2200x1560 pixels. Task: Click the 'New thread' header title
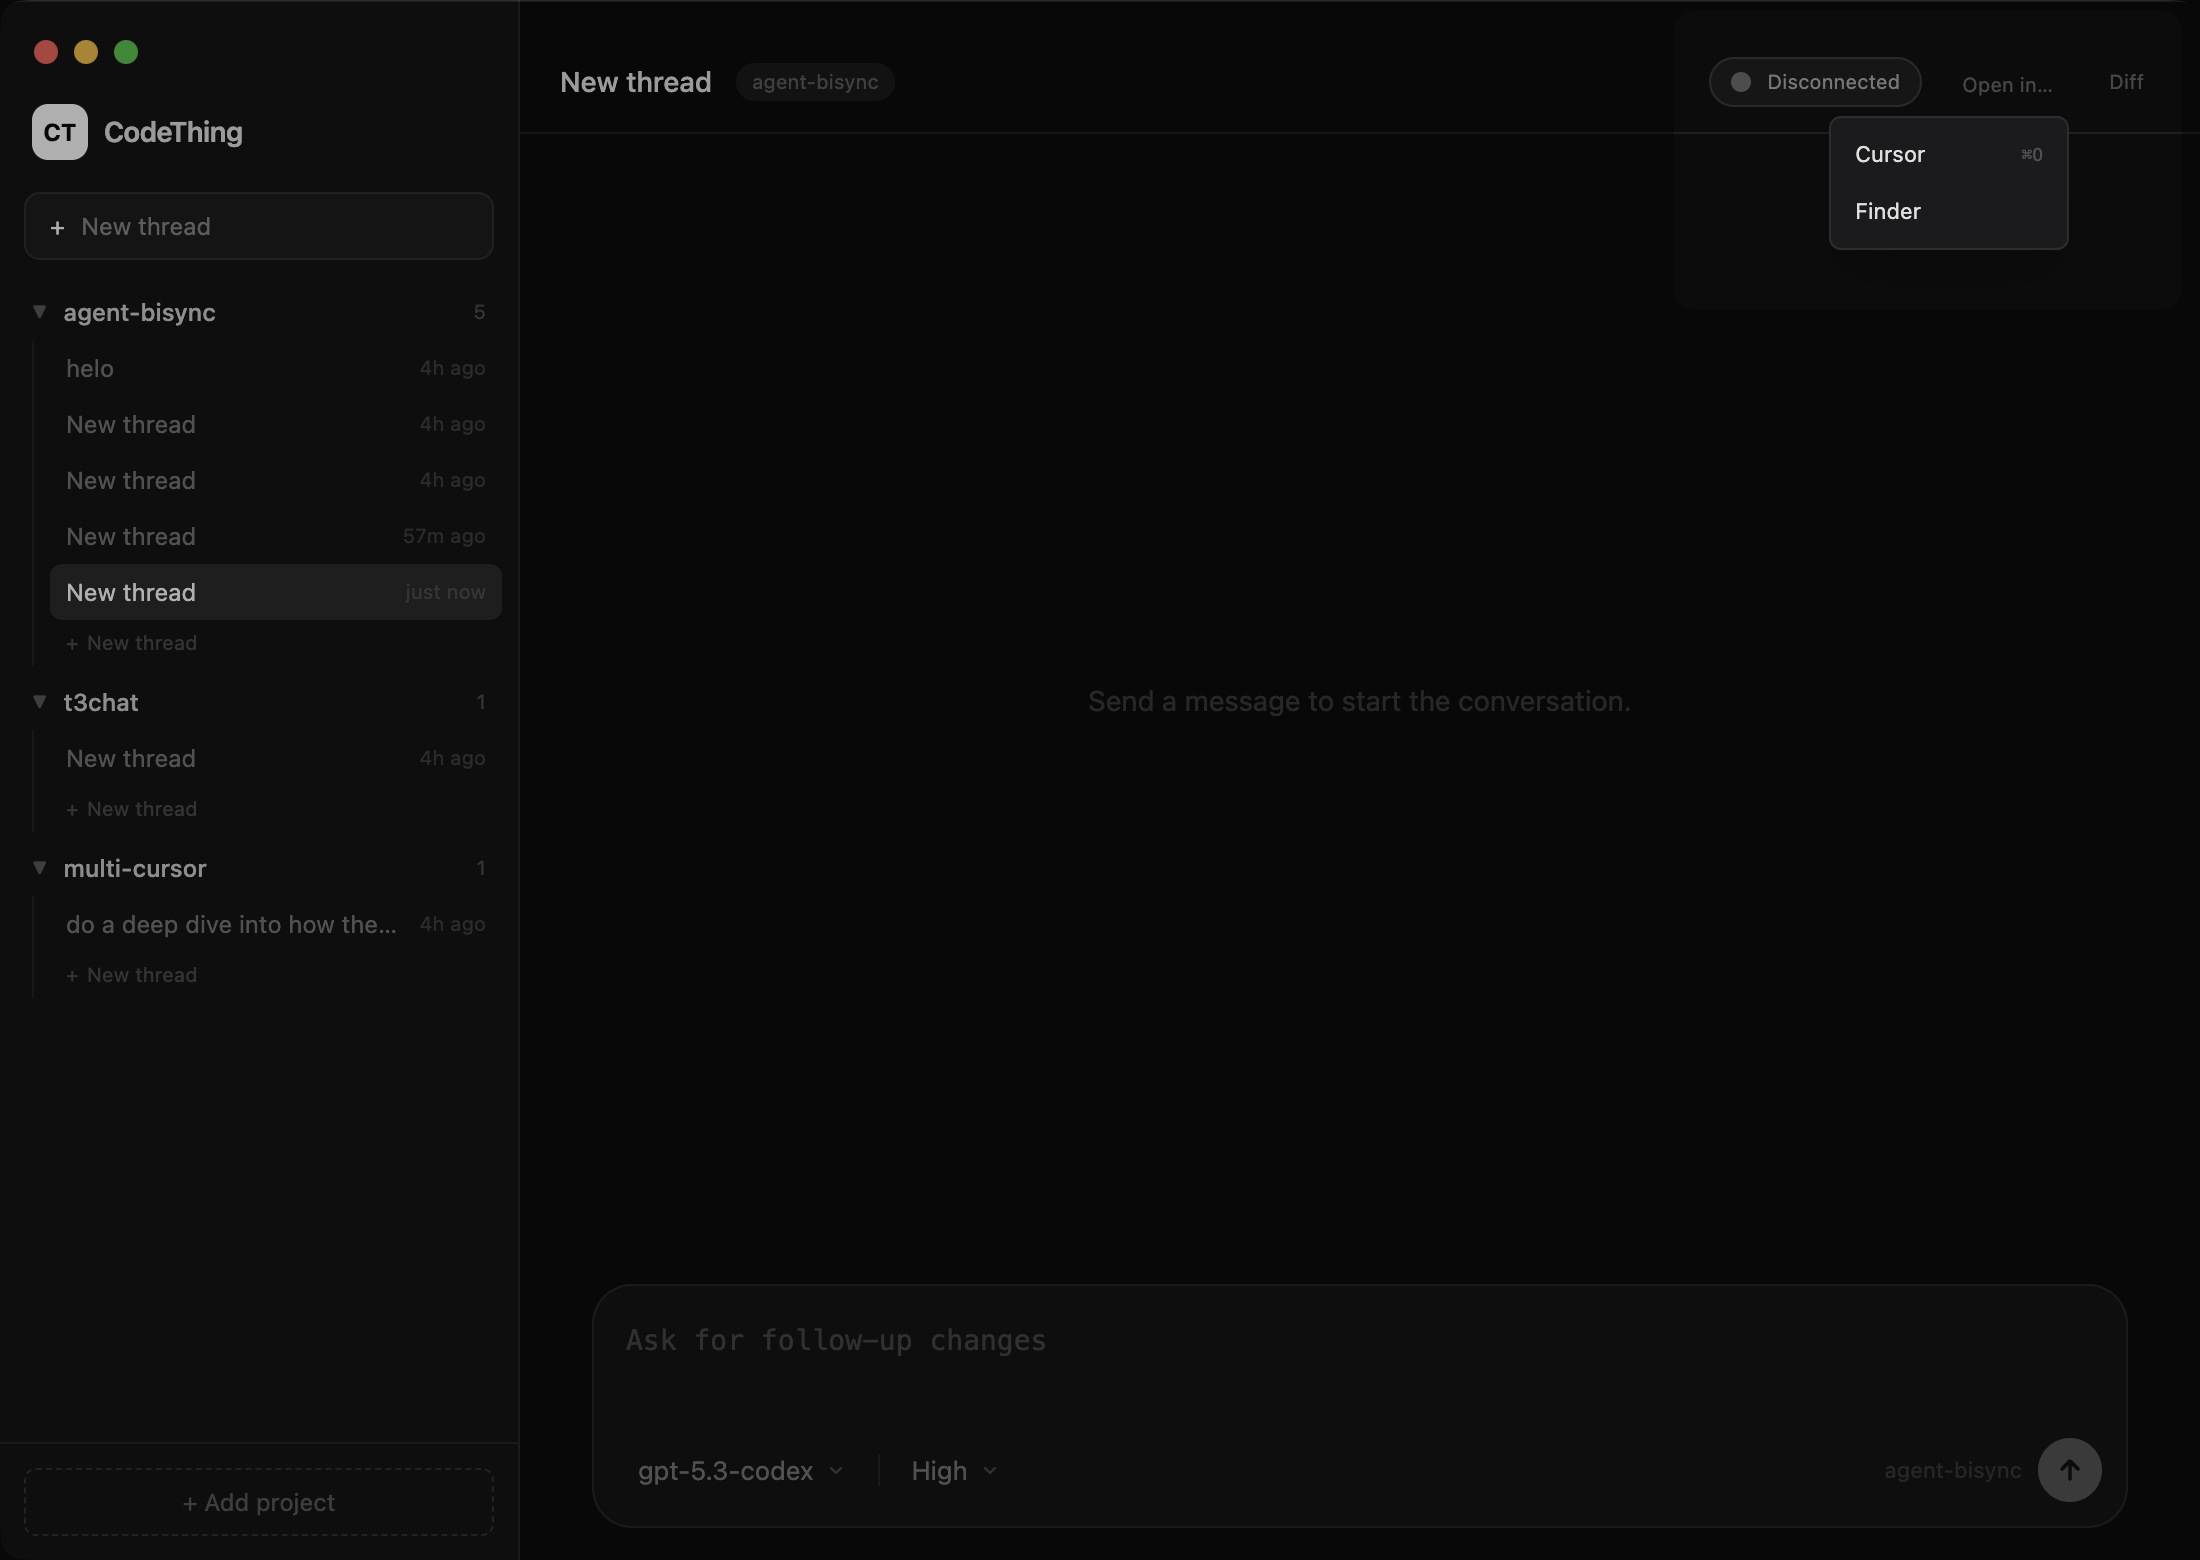[636, 82]
